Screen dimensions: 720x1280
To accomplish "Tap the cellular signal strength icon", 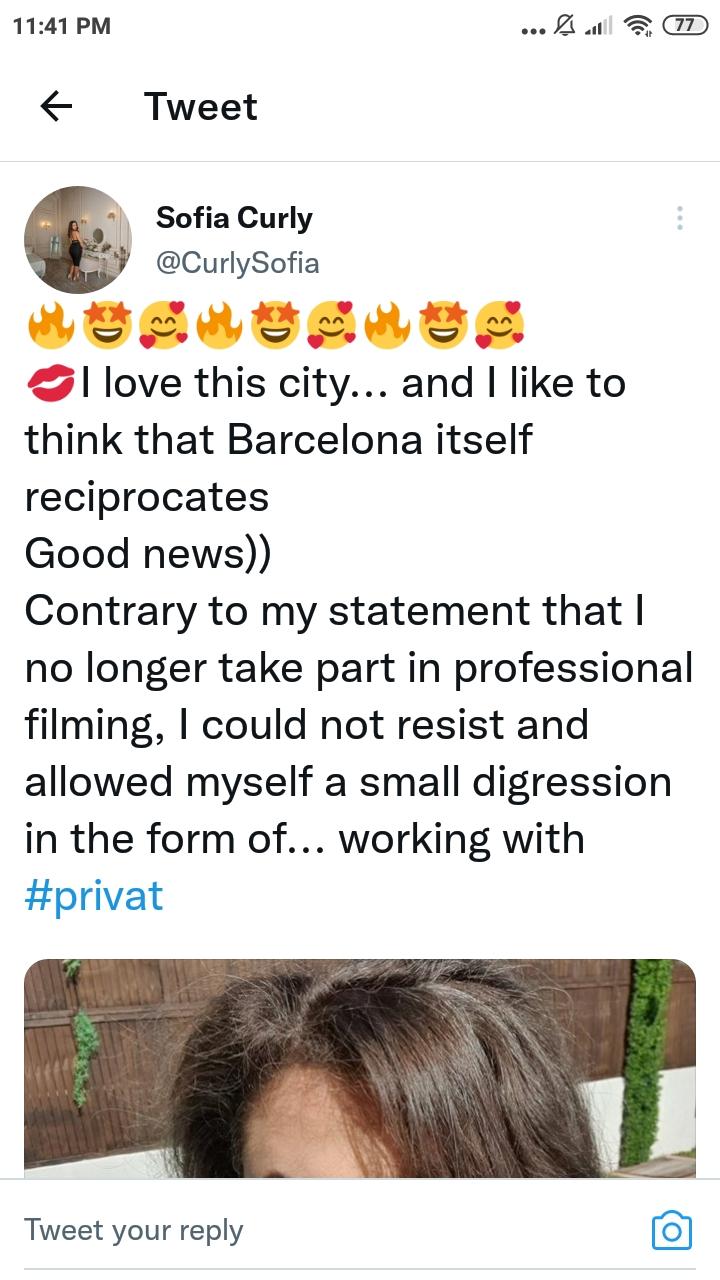I will pos(598,27).
